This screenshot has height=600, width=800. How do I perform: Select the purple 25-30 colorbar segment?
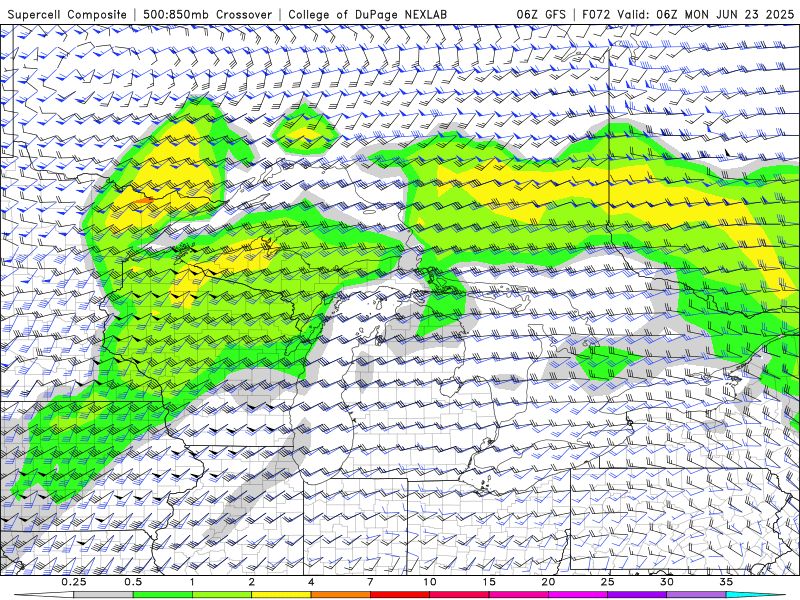pyautogui.click(x=637, y=595)
